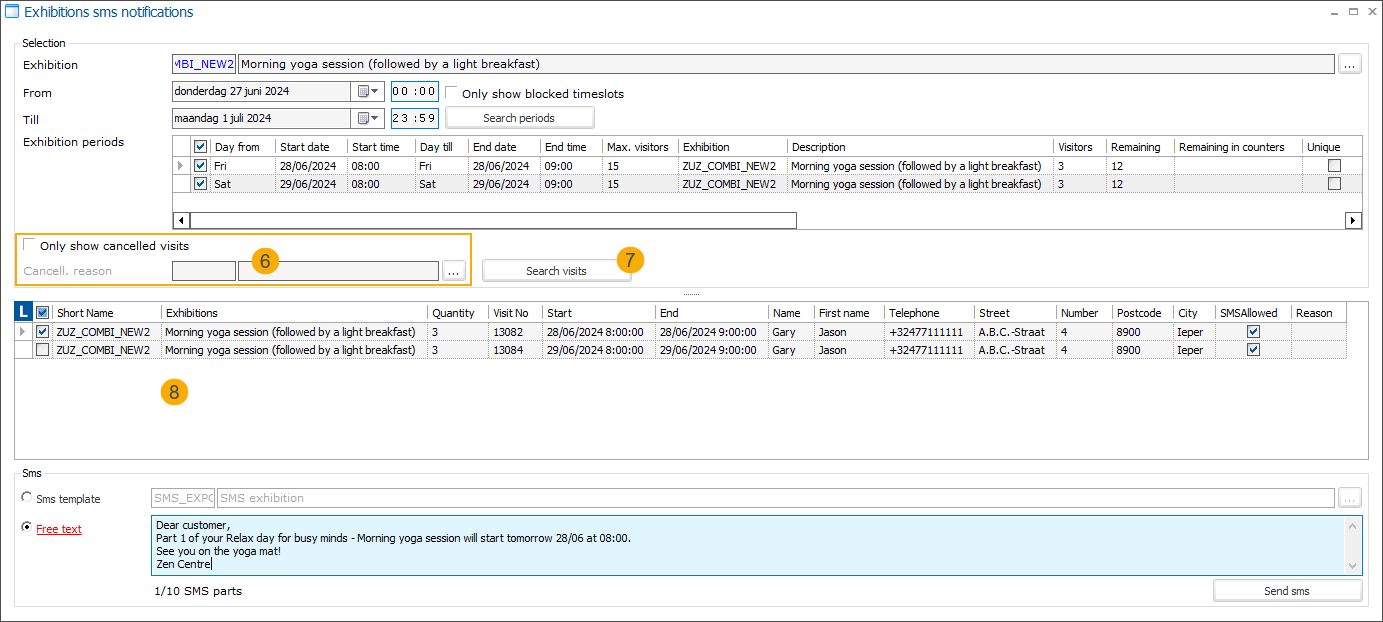
Task: Open the SMS template lookup ellipsis
Action: [x=1350, y=497]
